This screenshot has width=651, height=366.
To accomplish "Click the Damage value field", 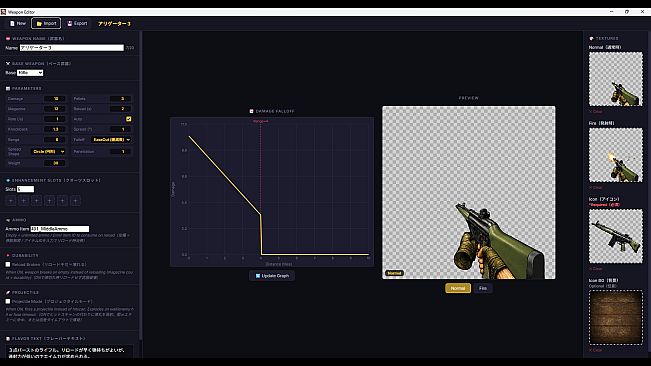I will tap(54, 99).
